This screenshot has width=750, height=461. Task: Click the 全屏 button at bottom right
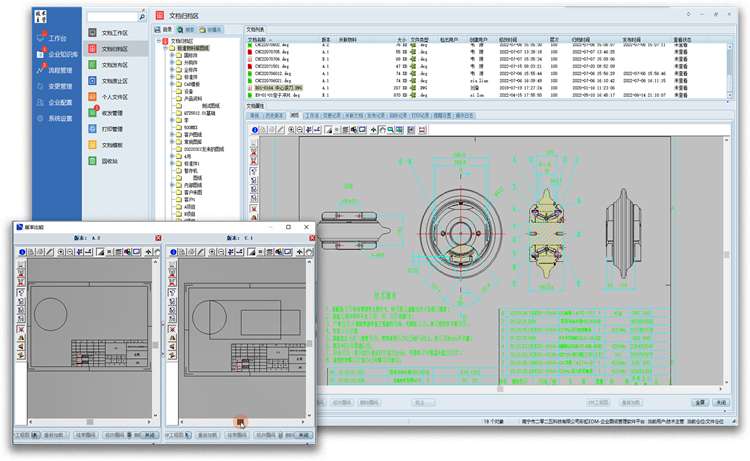(700, 402)
